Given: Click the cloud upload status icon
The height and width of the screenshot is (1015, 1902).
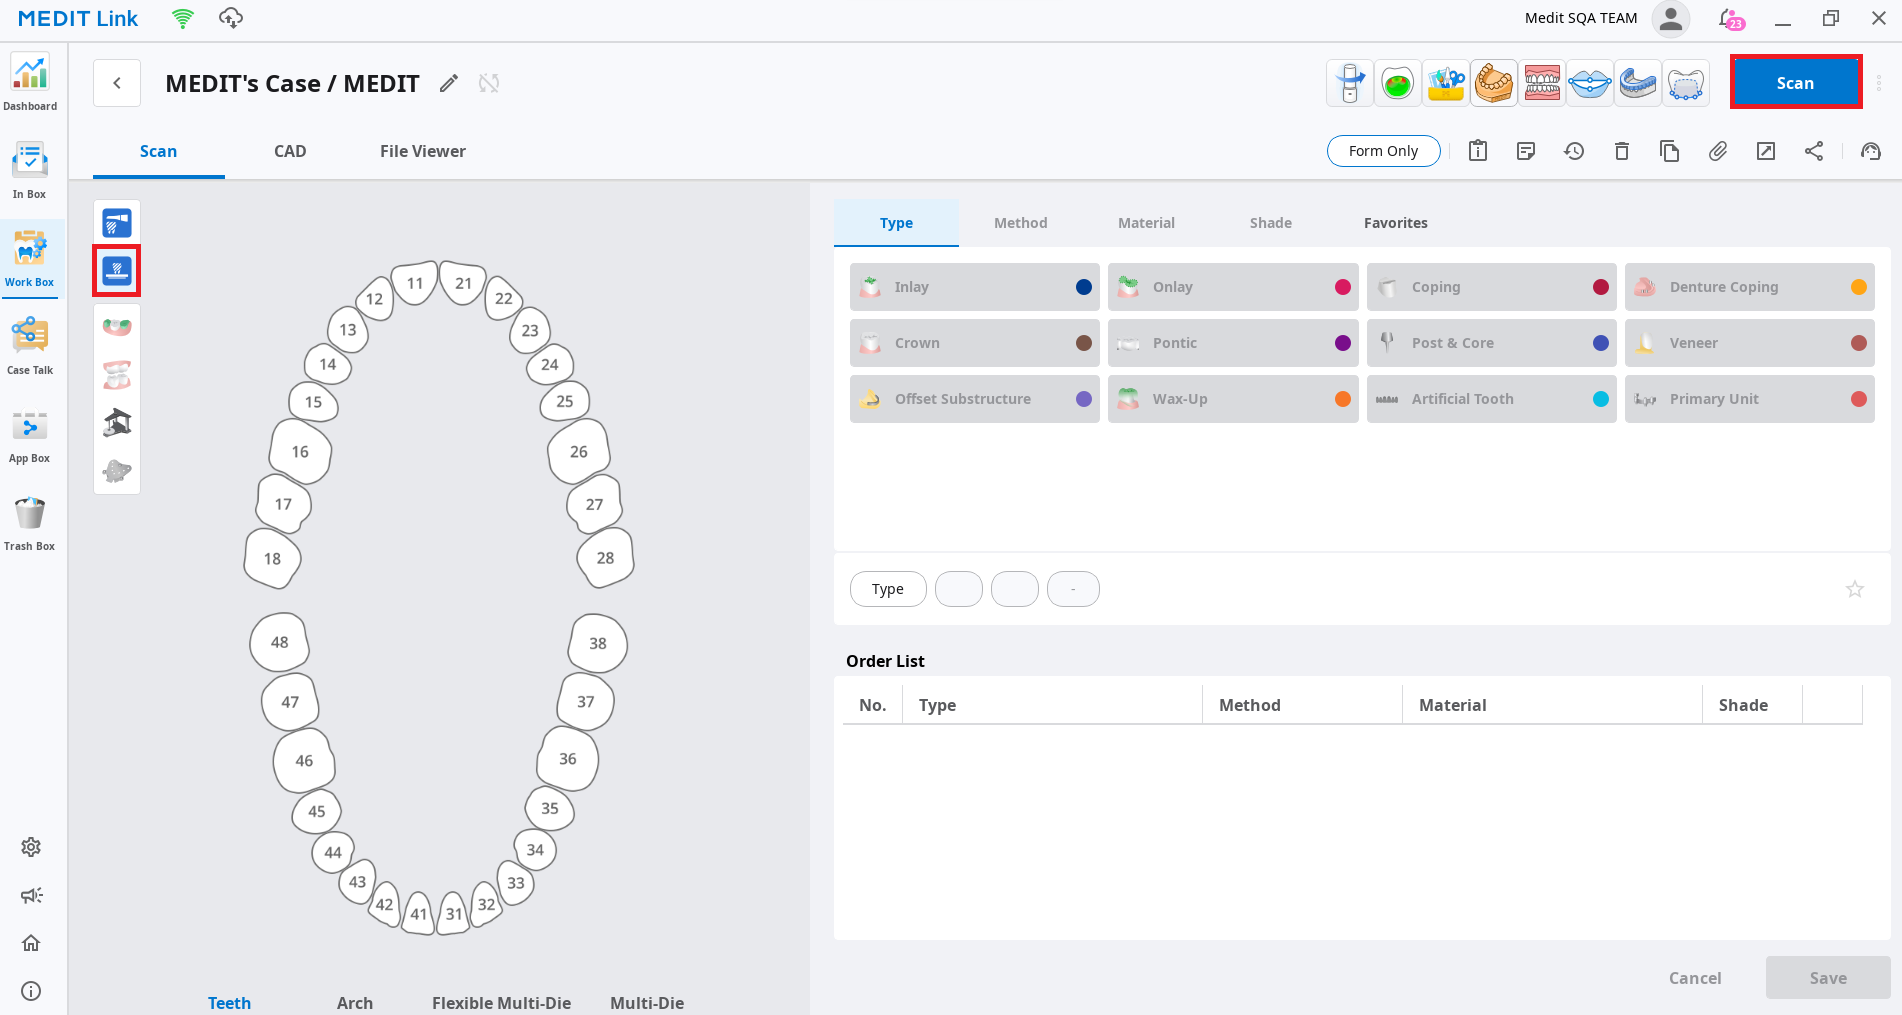Looking at the screenshot, I should [x=231, y=18].
